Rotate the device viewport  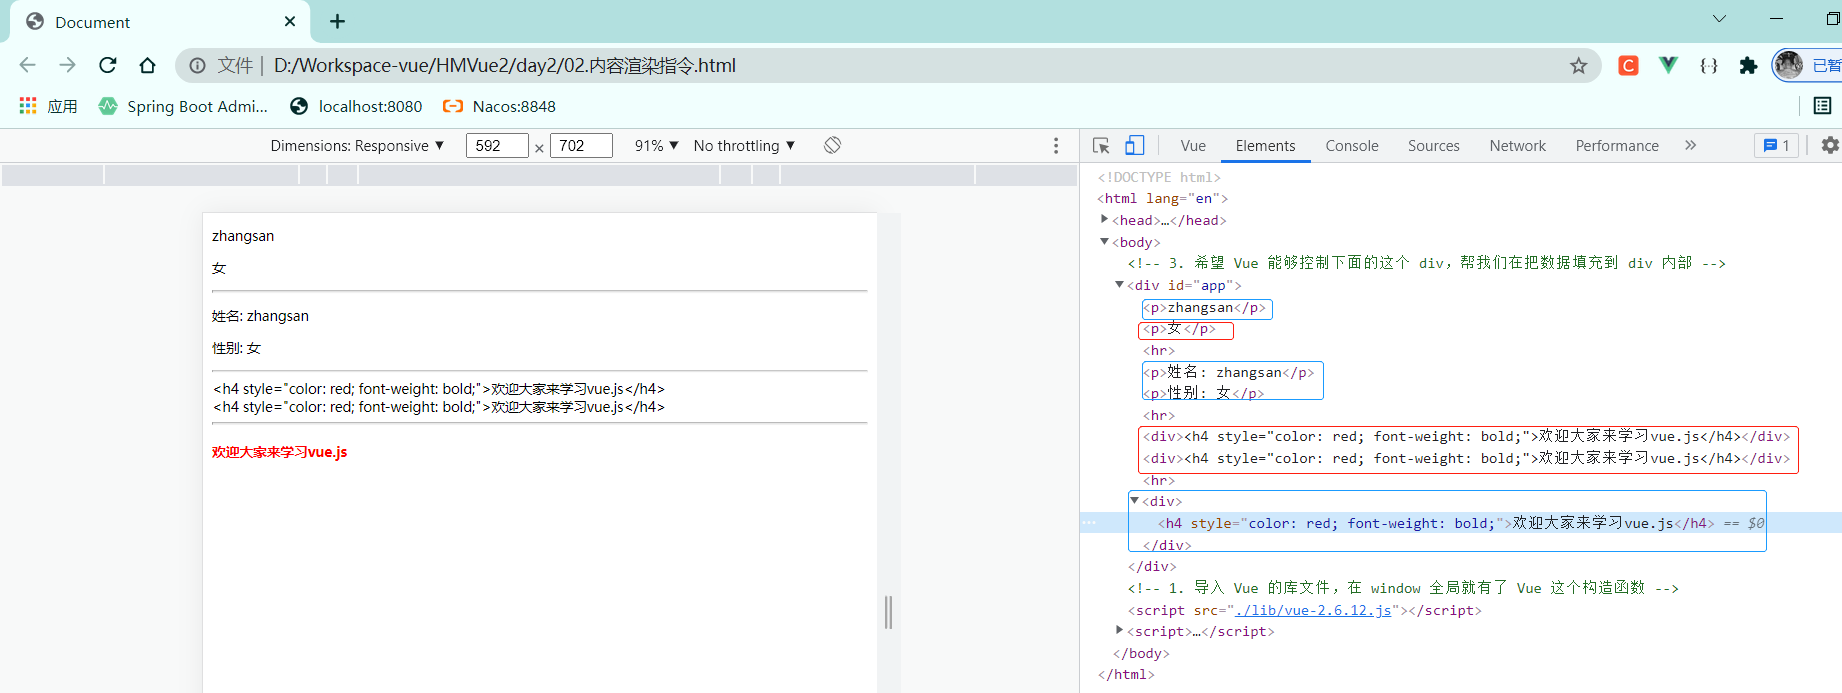(x=832, y=145)
